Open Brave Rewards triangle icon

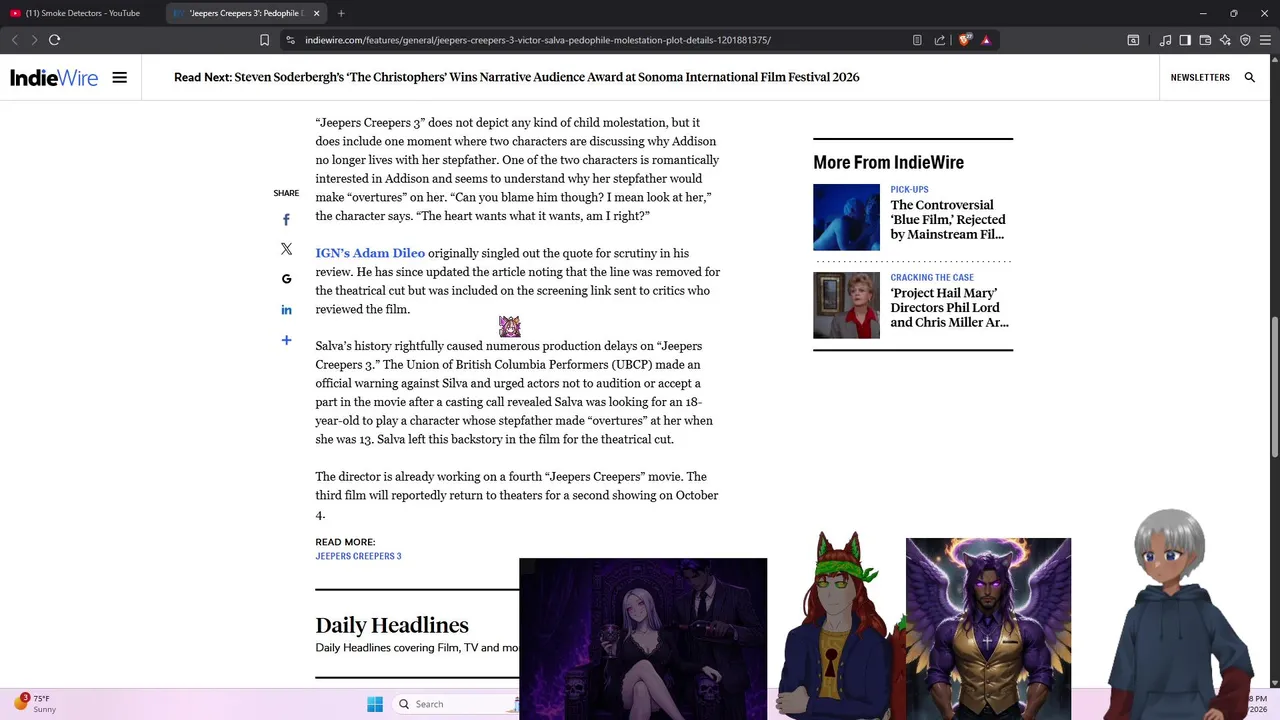pos(986,40)
